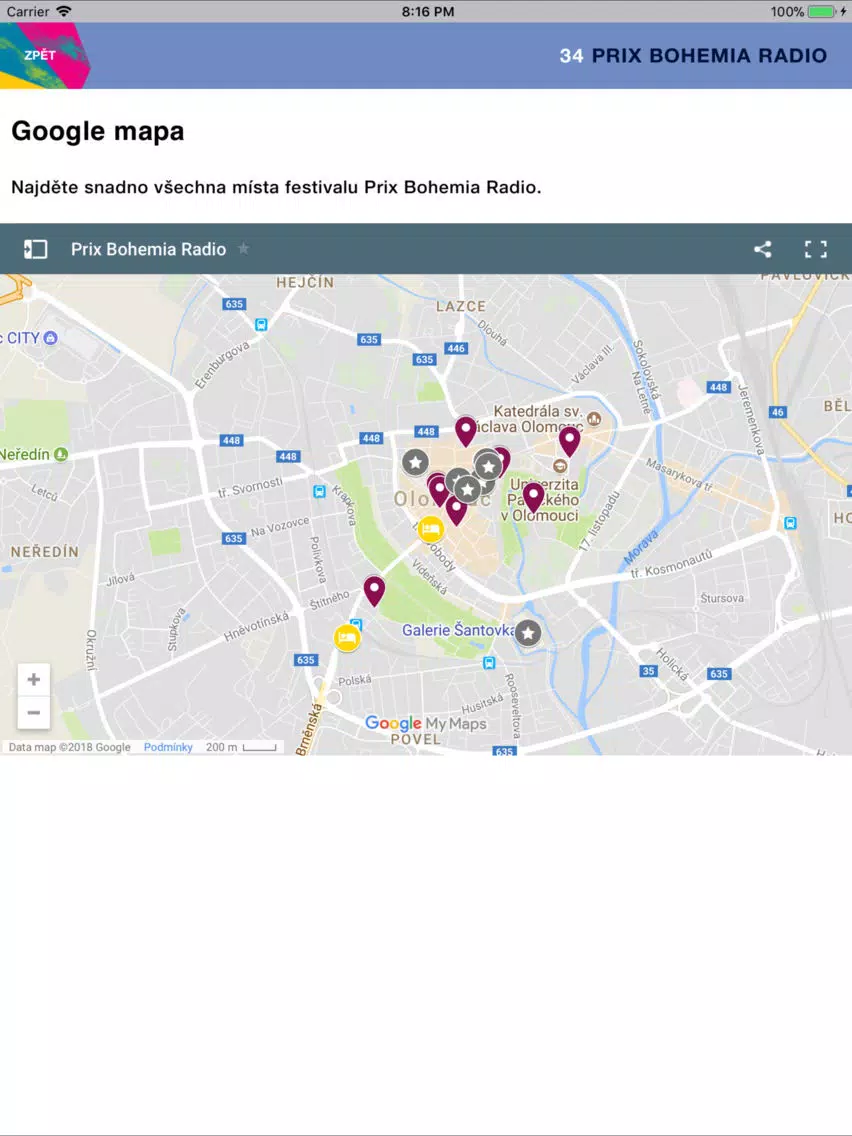The width and height of the screenshot is (852, 1136).
Task: Click the Katedrála sv. Václava map label
Action: point(538,419)
